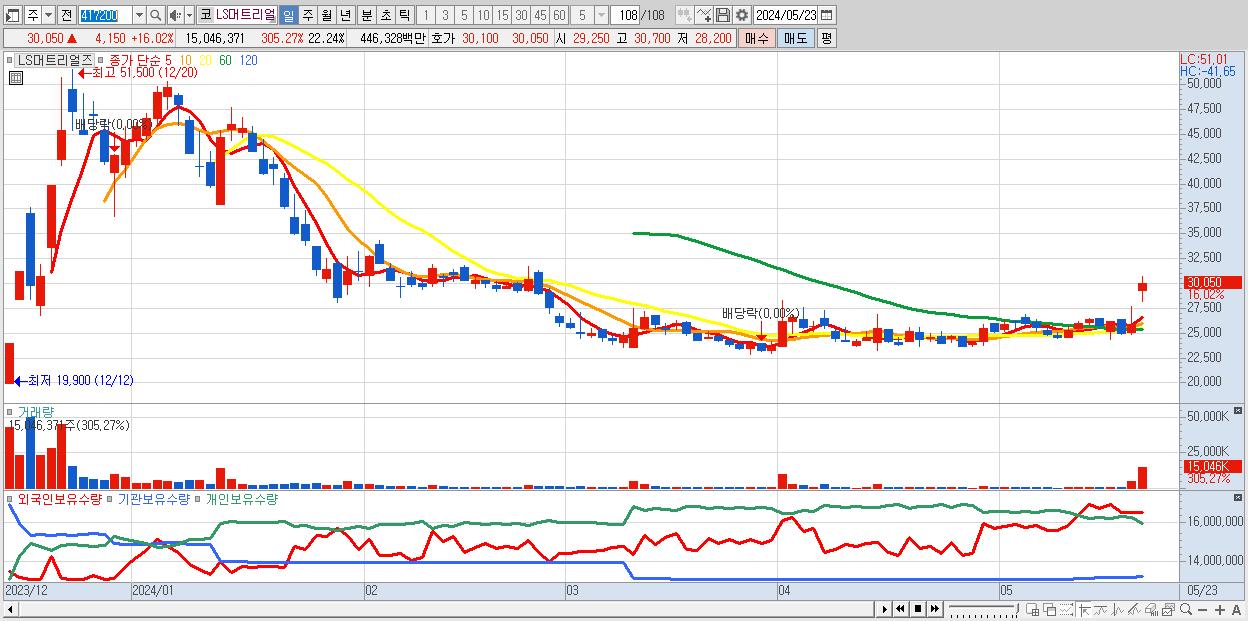This screenshot has width=1248, height=621.
Task: Click 코 market label button
Action: point(205,15)
